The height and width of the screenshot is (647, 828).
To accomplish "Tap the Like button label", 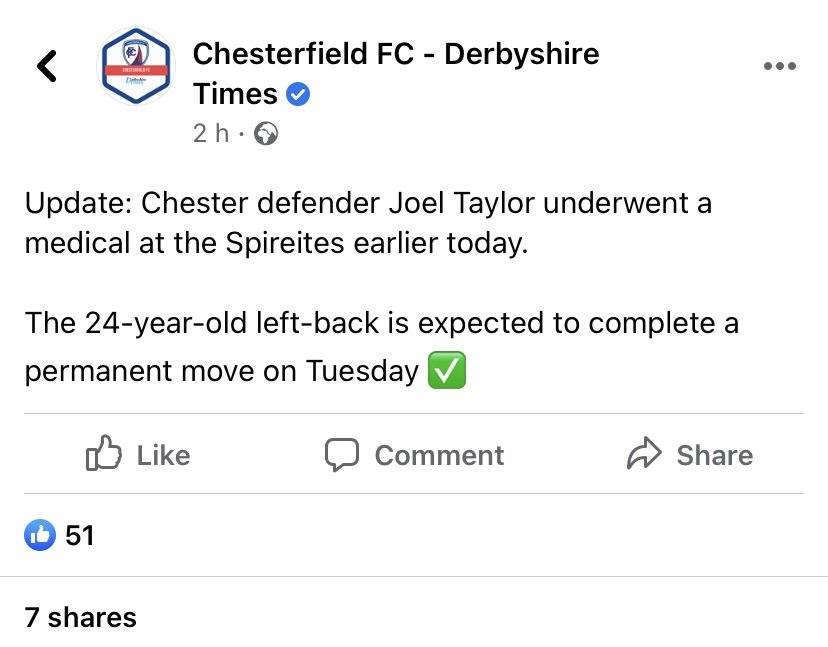I will 163,455.
